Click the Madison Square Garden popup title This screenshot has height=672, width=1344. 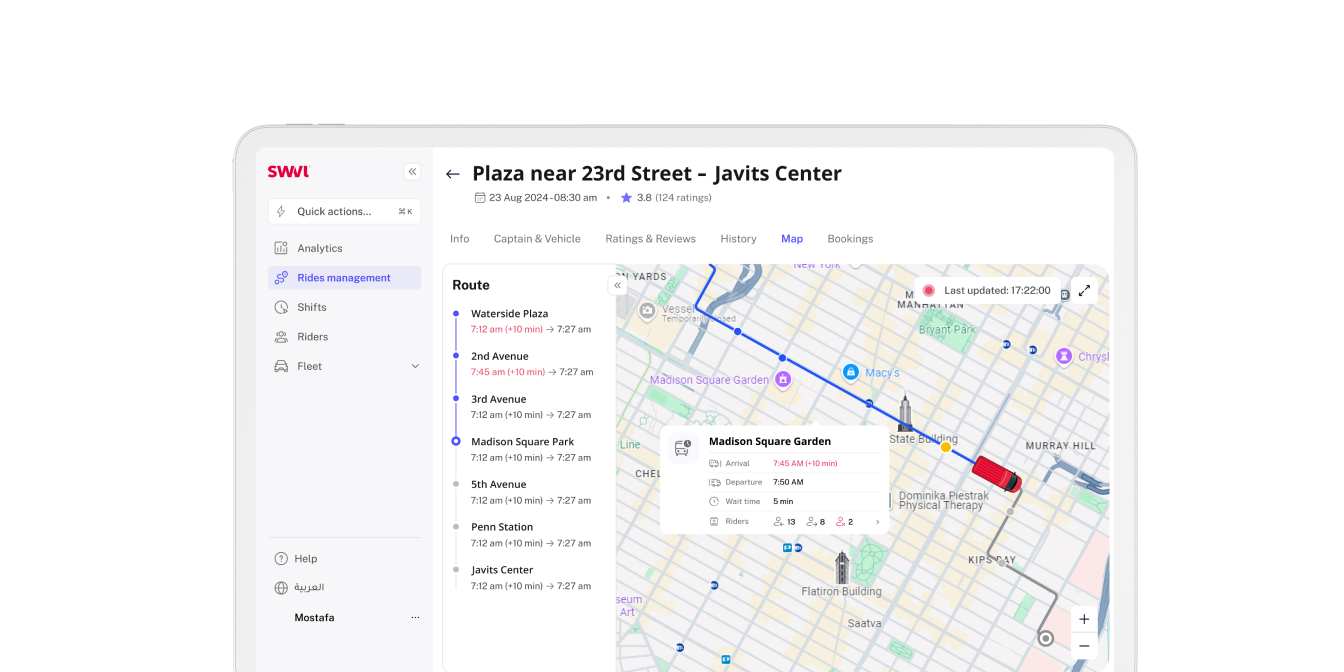tap(770, 441)
